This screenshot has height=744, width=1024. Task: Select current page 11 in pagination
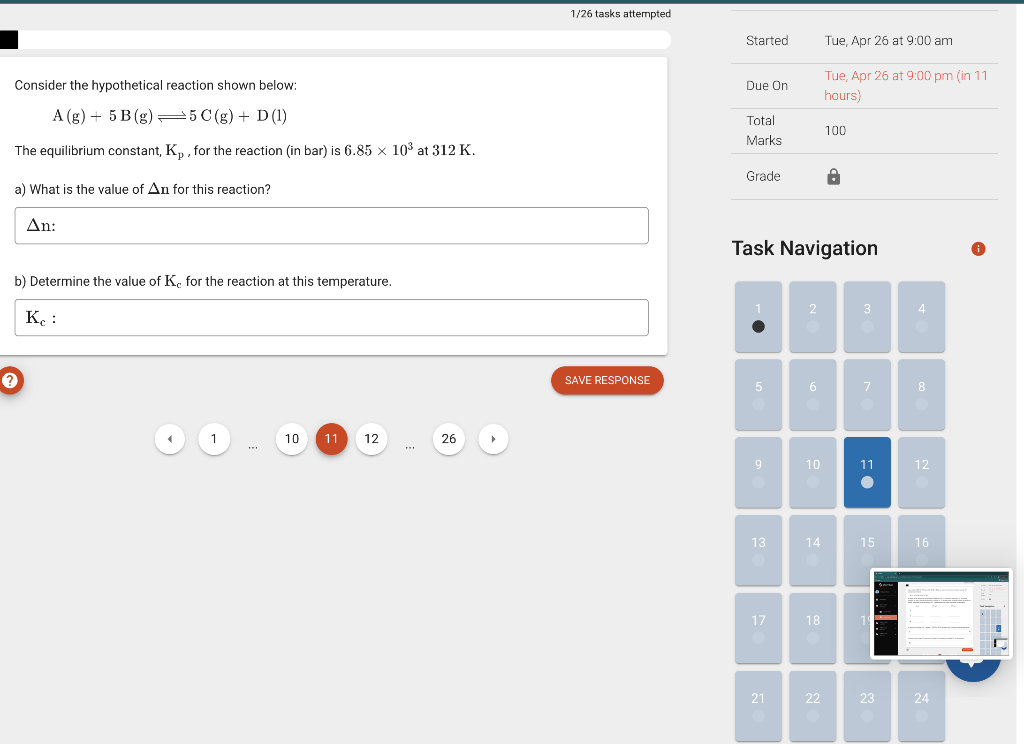click(331, 439)
